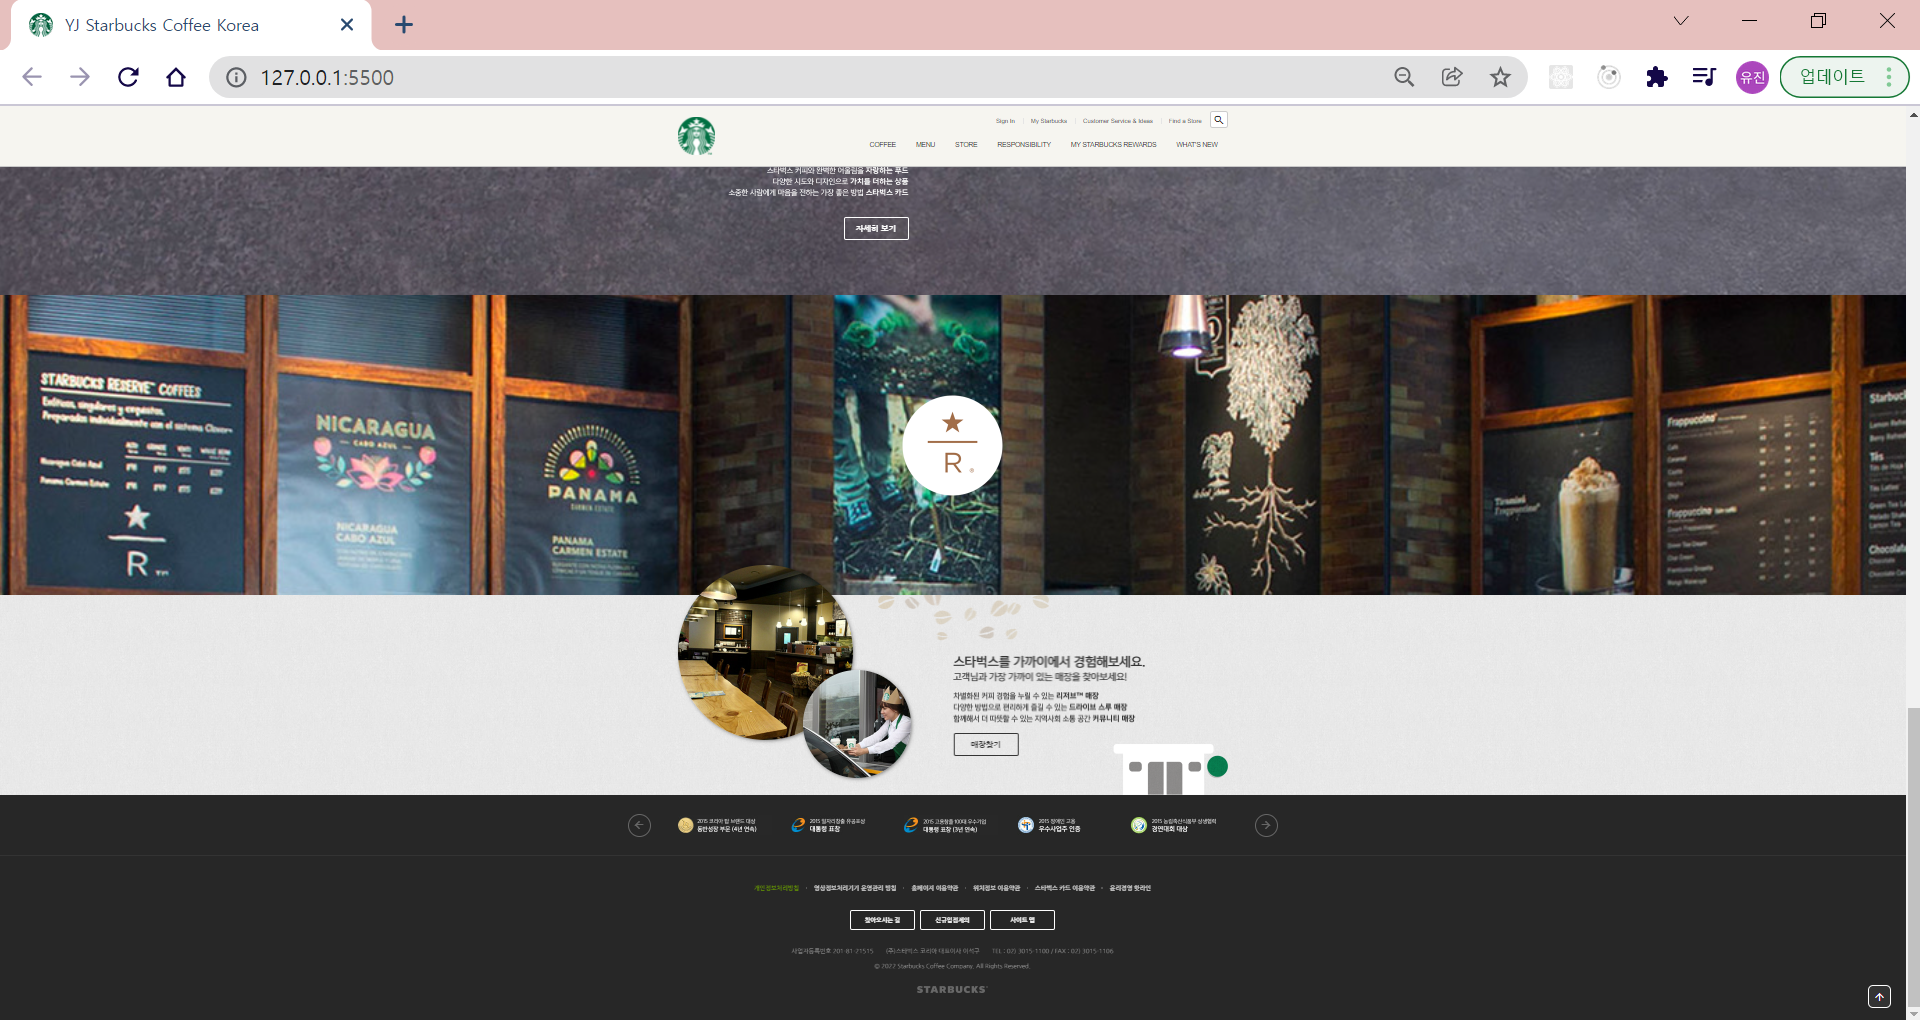Viewport: 1920px width, 1020px height.
Task: Click the scroll-to-top arrow button
Action: point(1879,996)
